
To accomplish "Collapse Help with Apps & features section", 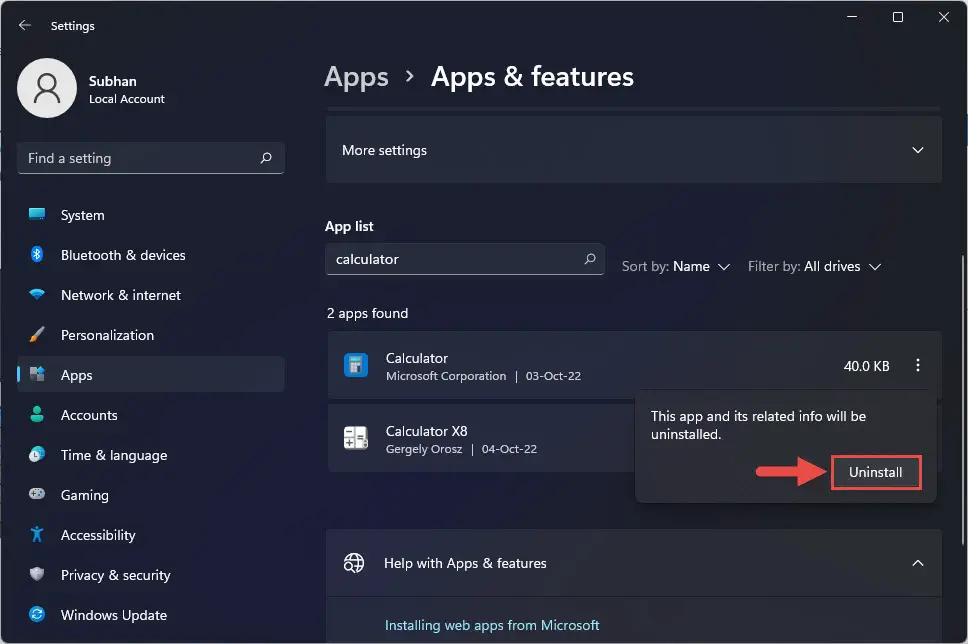I will (x=917, y=563).
